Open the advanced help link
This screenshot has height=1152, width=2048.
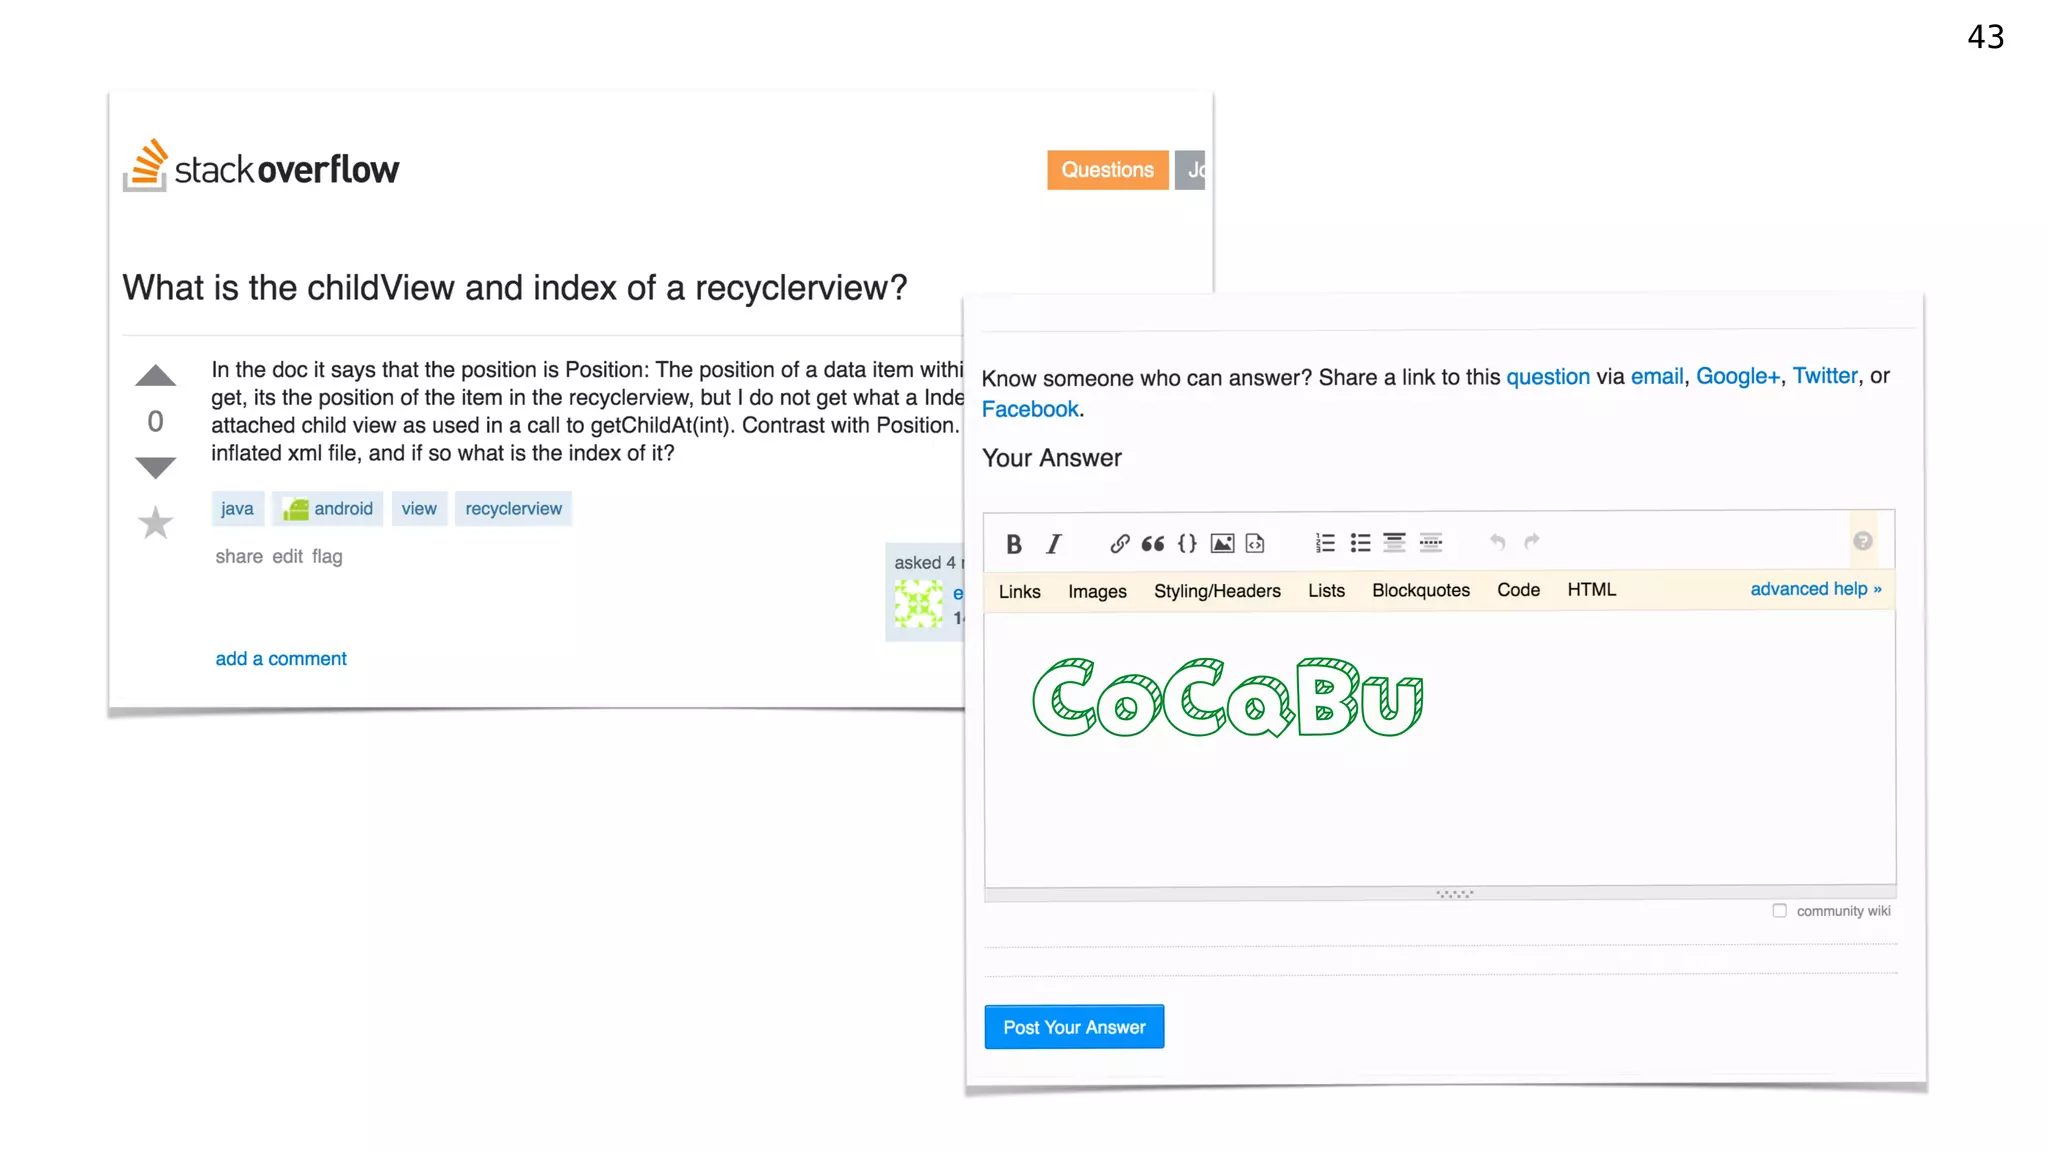click(x=1816, y=589)
